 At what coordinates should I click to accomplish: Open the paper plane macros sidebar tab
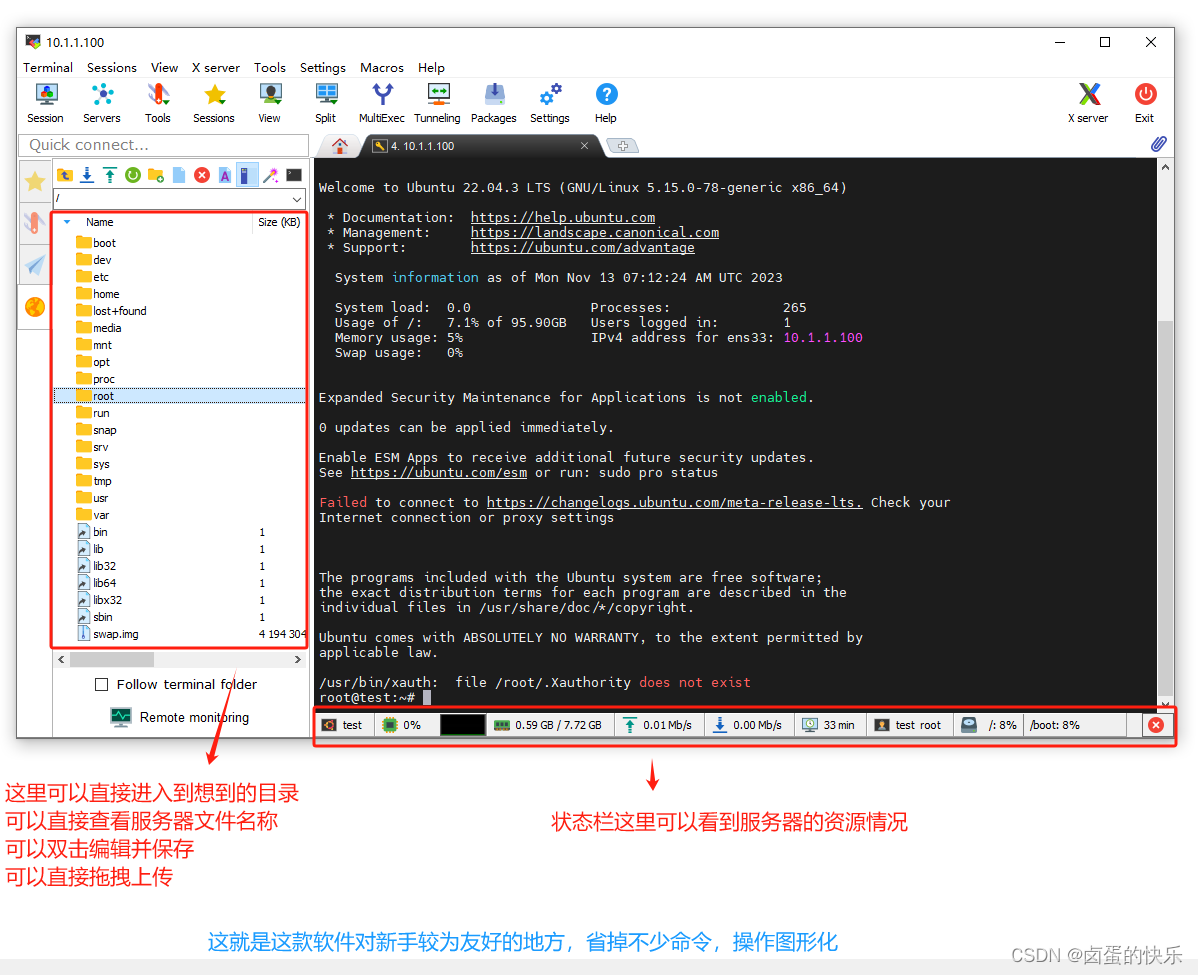pos(35,265)
